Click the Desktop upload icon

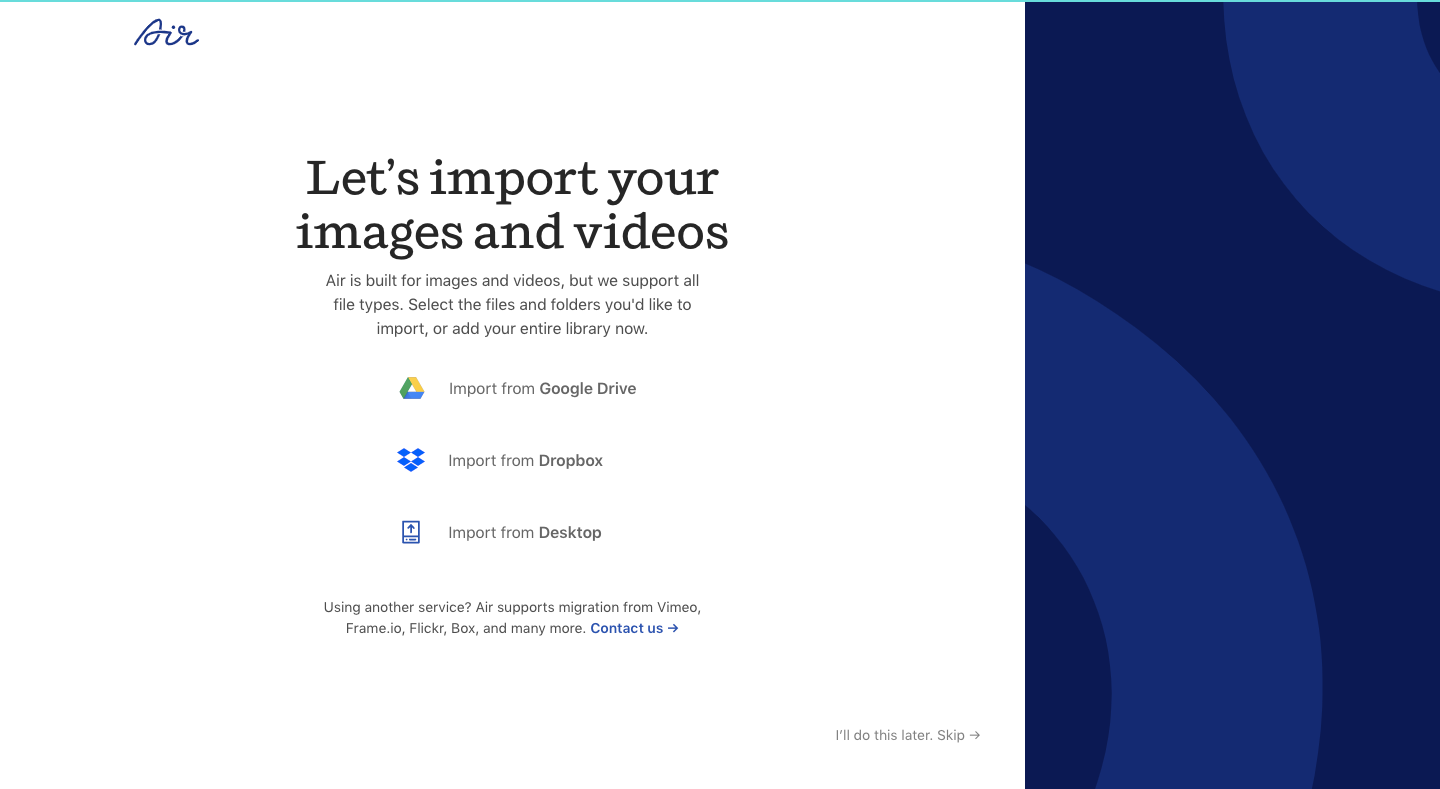point(411,532)
